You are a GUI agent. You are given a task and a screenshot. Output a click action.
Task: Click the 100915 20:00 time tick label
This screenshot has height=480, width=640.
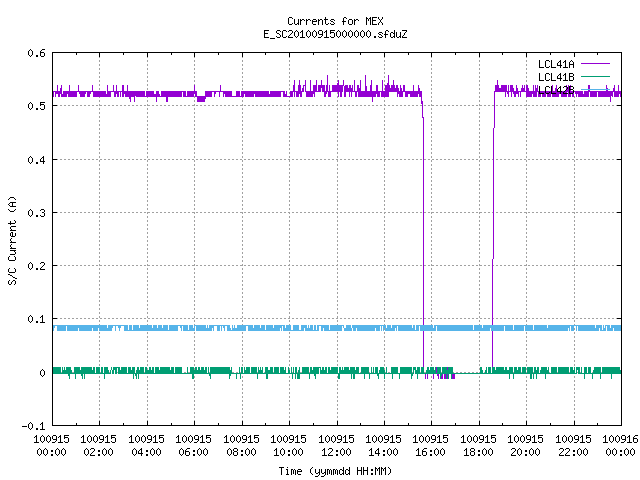point(525,445)
